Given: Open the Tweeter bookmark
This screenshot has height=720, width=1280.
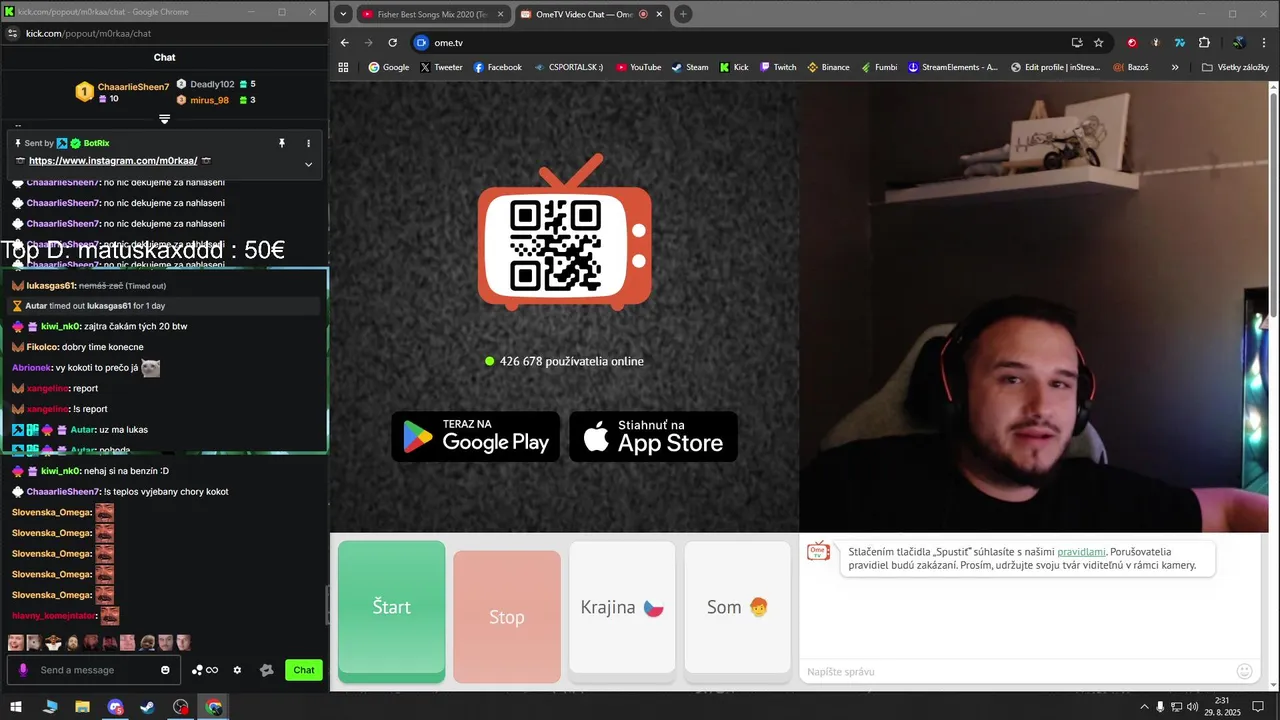Looking at the screenshot, I should coord(441,67).
